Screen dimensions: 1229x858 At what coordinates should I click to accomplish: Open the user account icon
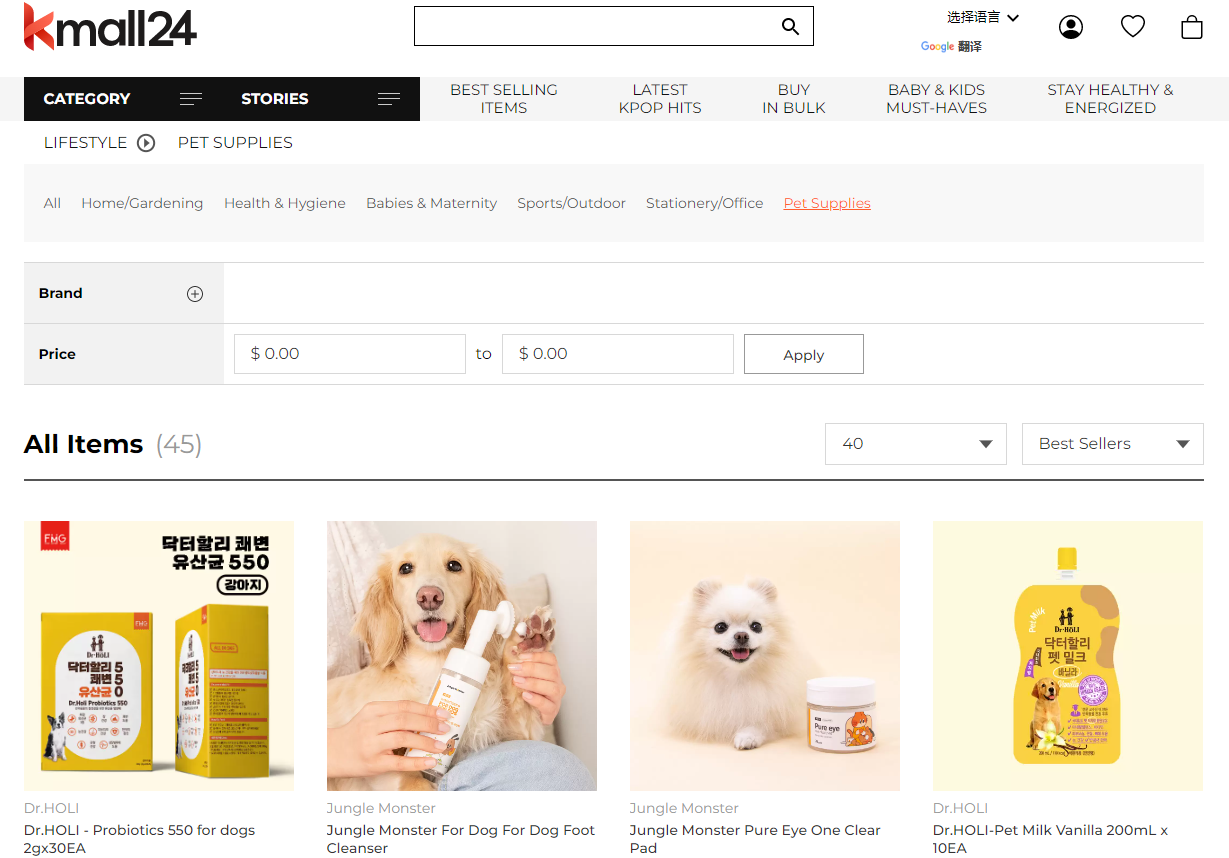pos(1071,27)
